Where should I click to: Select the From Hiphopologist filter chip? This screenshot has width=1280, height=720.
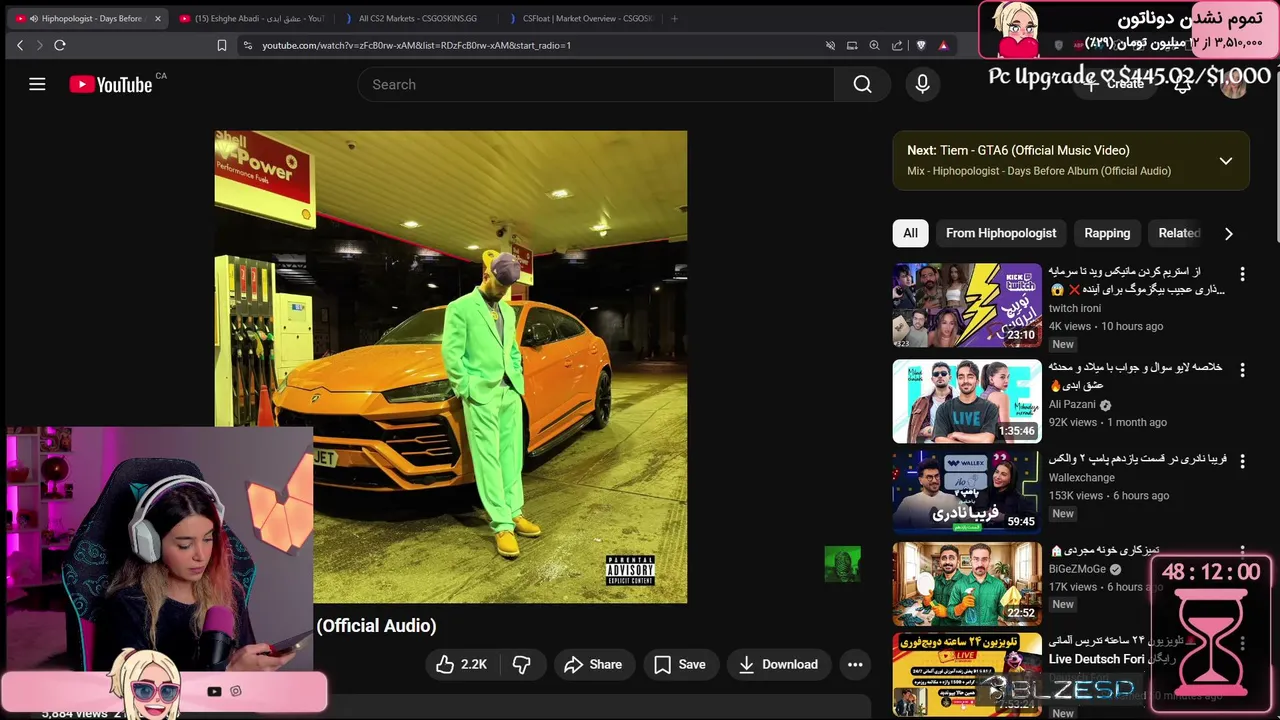(x=1001, y=233)
